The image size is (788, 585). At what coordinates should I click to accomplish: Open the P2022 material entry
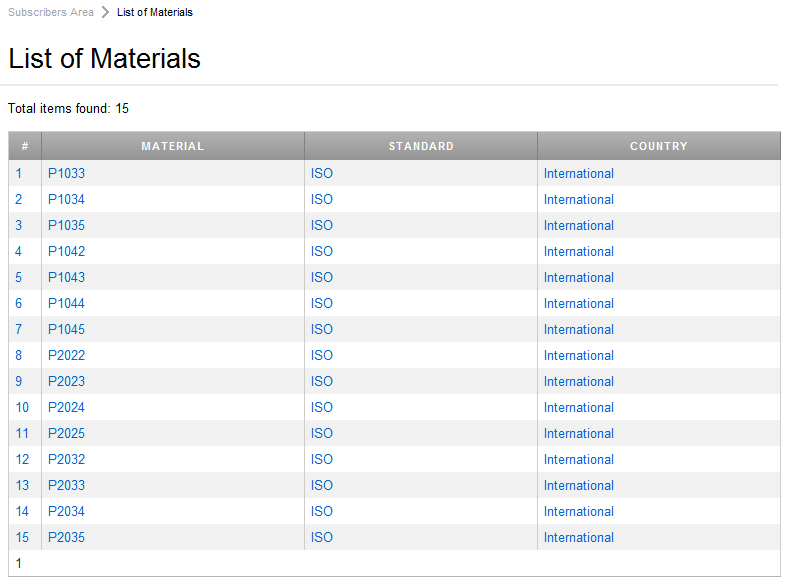pos(66,355)
